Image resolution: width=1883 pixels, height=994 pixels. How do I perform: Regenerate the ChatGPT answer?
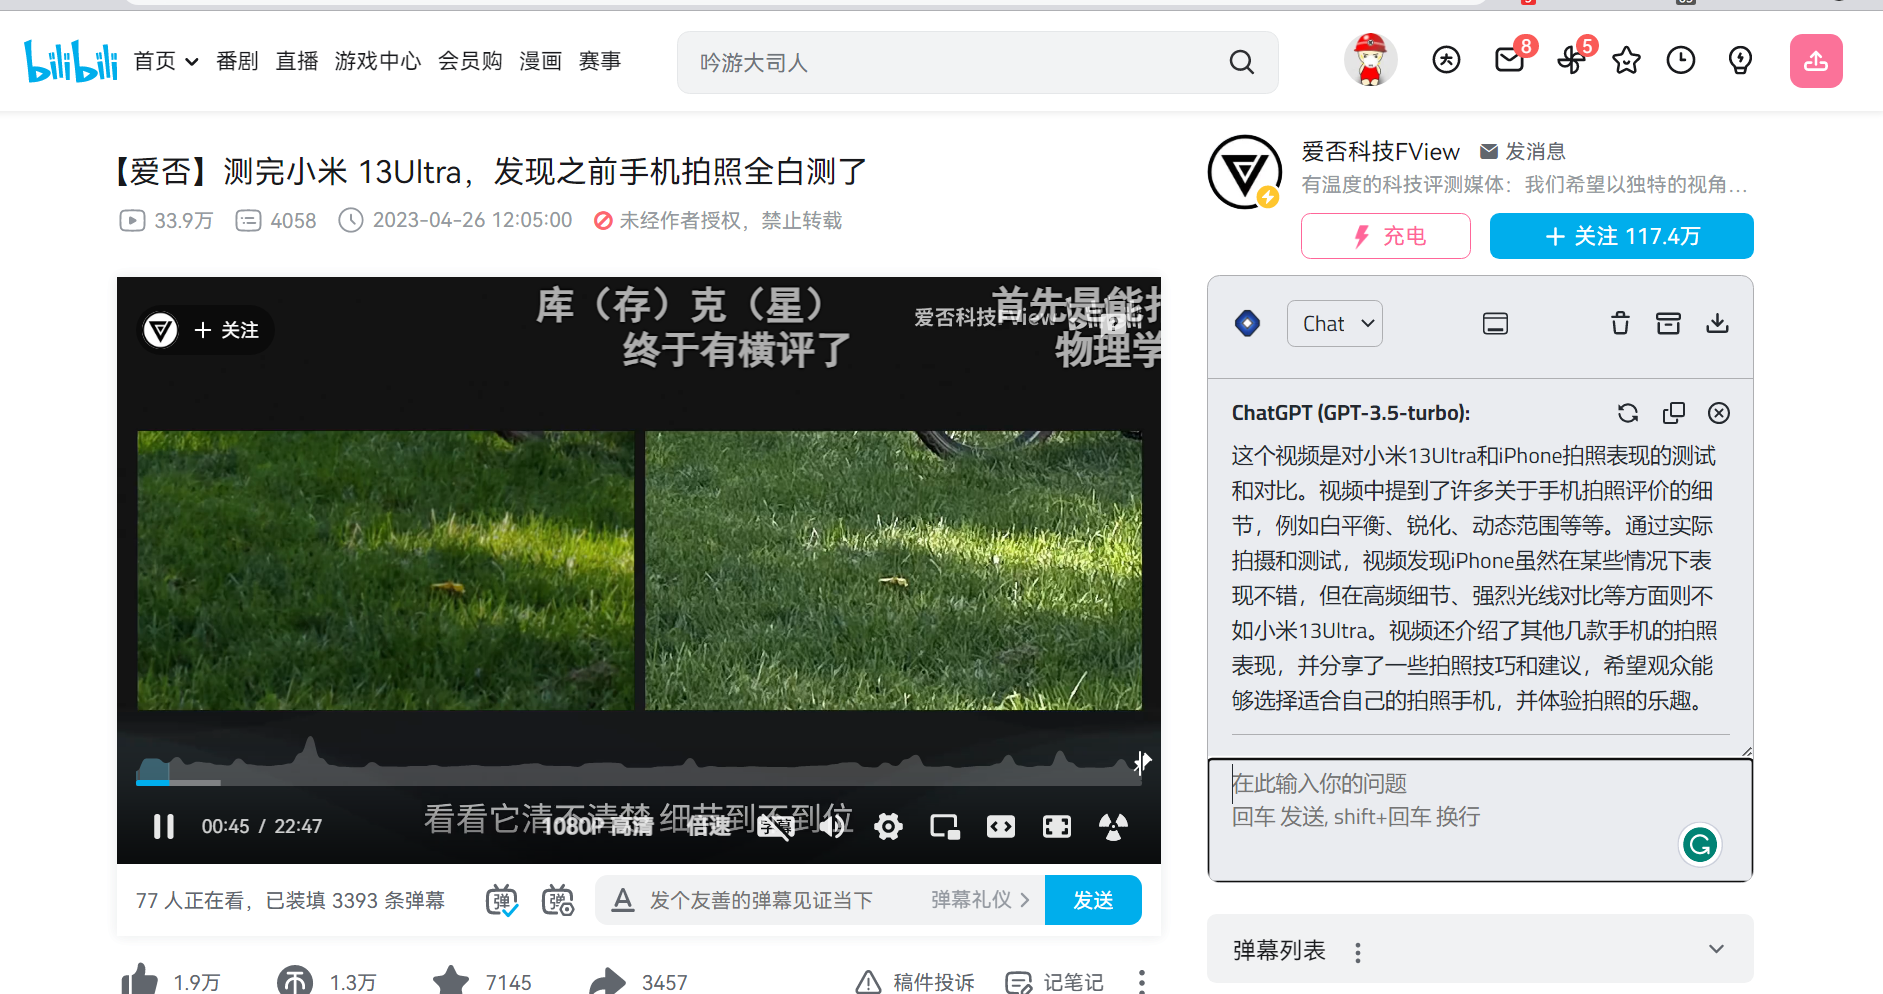(x=1627, y=413)
